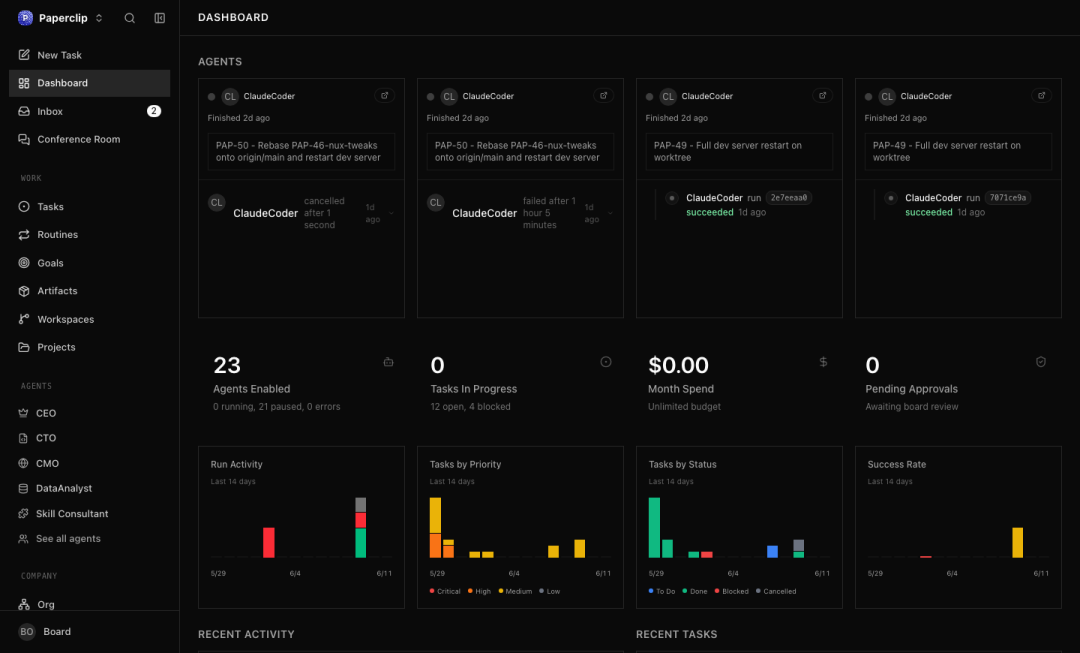Click the Critical legend swatch in Tasks by Priority

[x=432, y=591]
